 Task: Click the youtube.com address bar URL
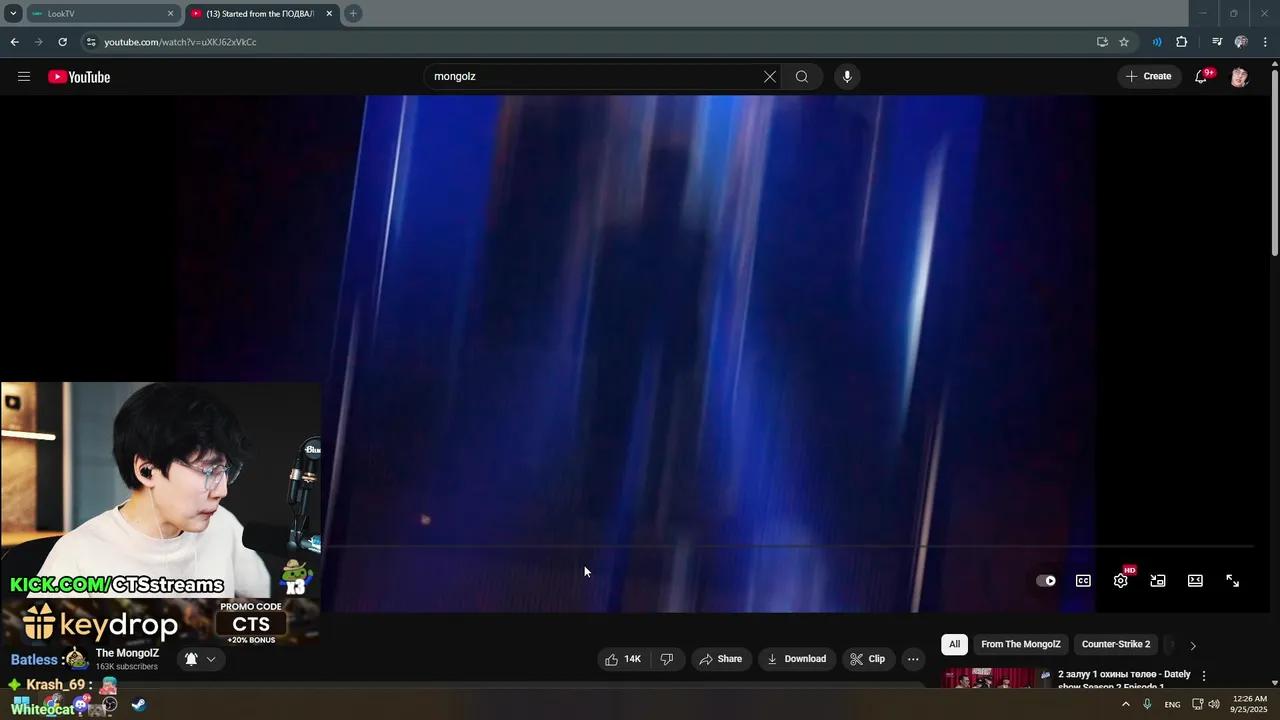tap(180, 42)
